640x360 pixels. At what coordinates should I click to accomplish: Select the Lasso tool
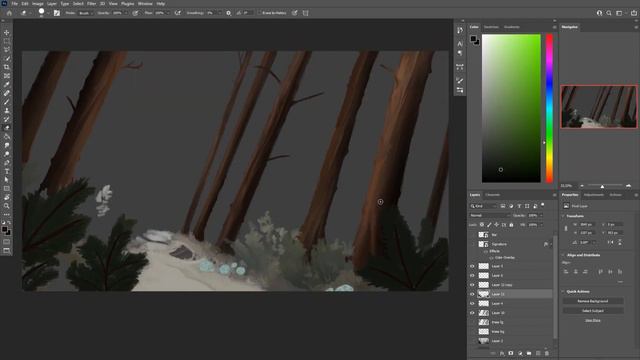(x=7, y=49)
